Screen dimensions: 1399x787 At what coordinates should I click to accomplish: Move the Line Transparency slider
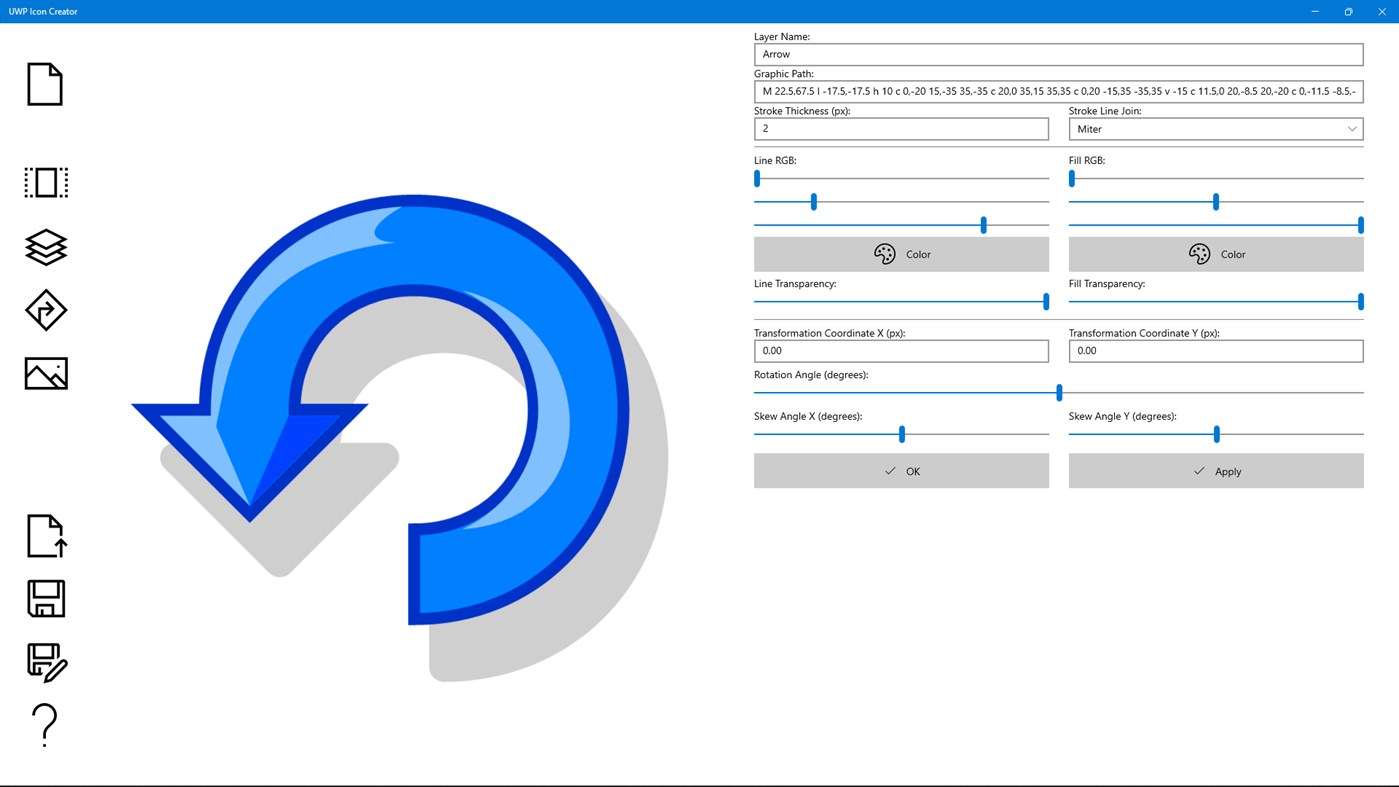1044,300
